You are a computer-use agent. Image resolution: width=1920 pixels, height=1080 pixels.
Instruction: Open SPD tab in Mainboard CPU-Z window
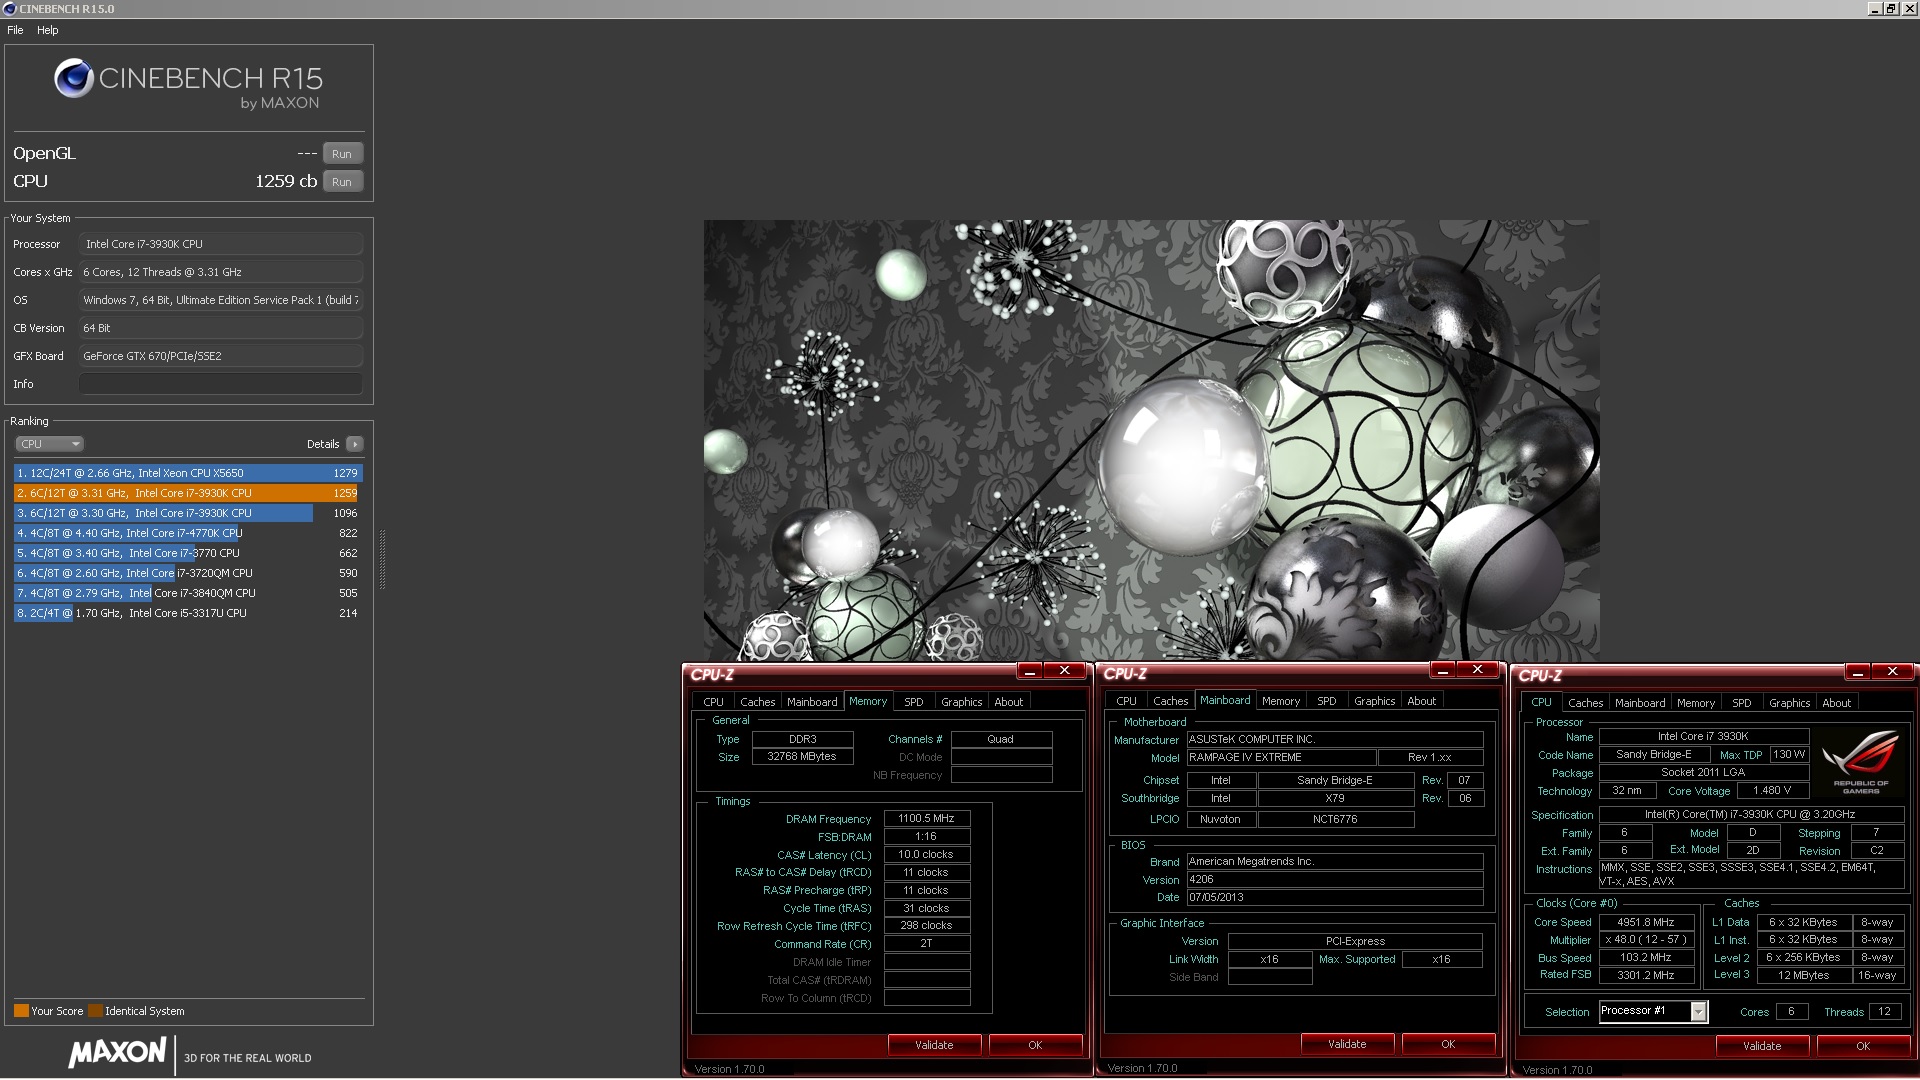pyautogui.click(x=1327, y=701)
